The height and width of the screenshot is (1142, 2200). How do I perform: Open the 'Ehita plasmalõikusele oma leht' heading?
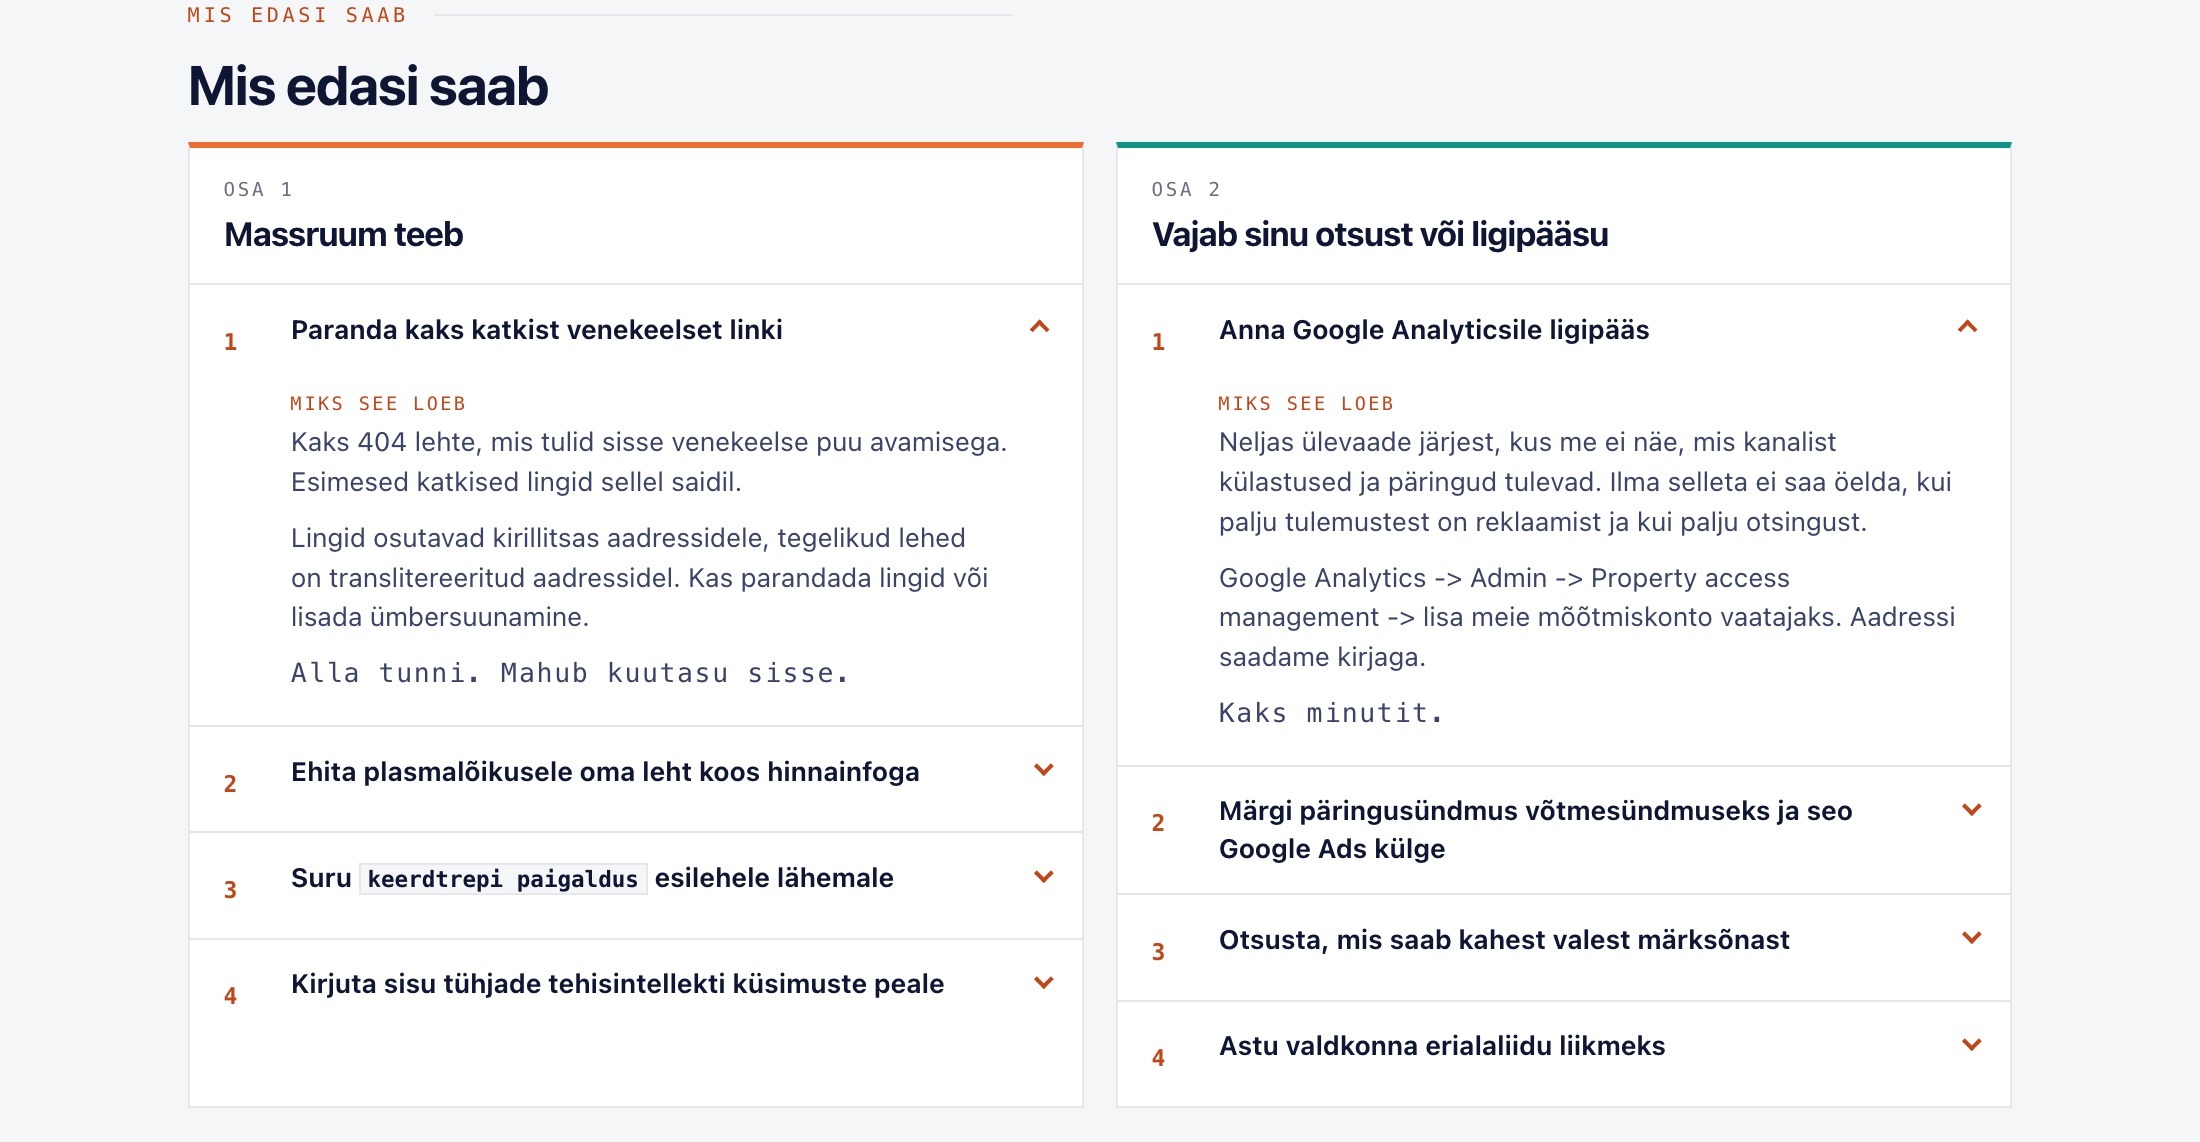coord(605,772)
